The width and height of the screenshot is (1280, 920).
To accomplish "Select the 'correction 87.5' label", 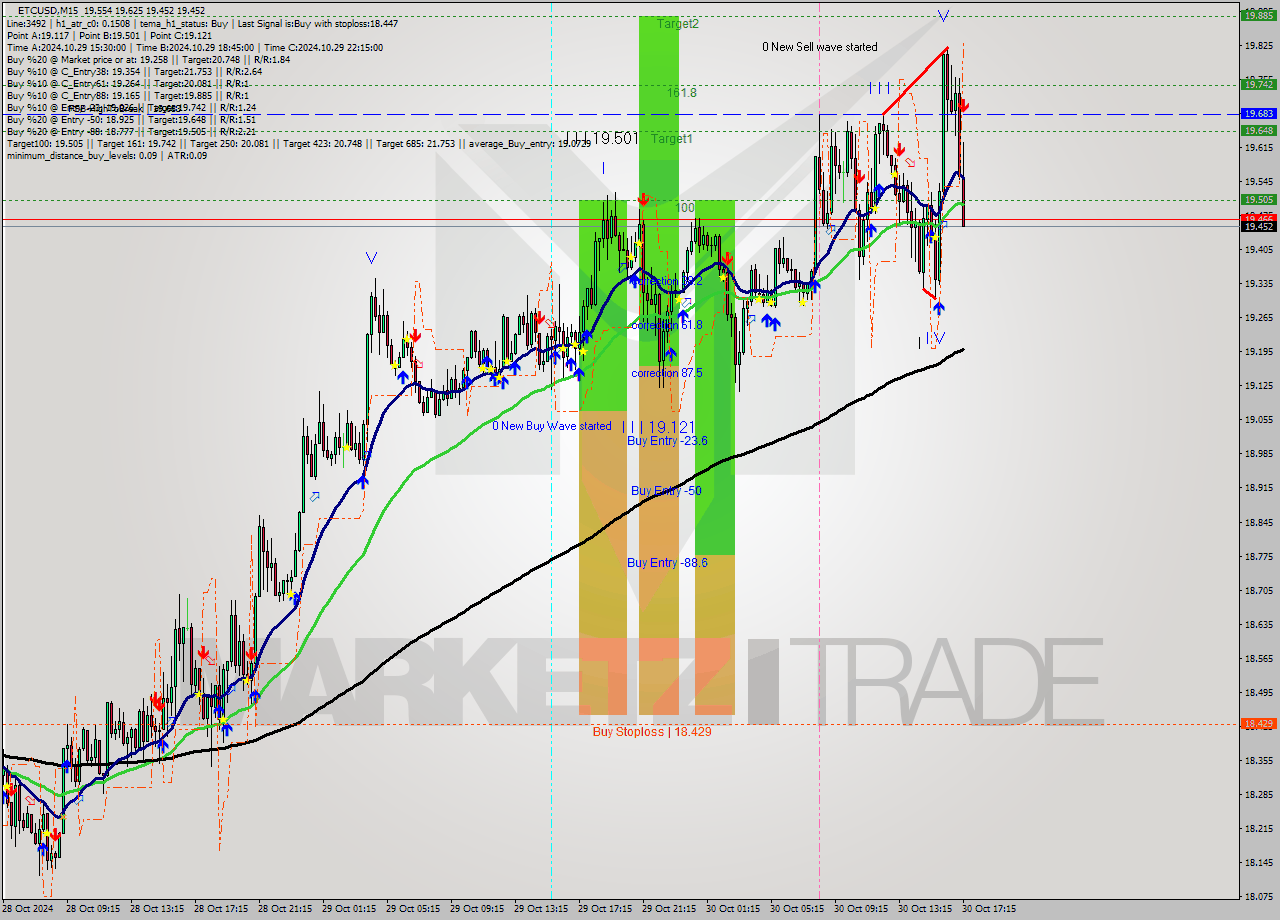I will pos(666,373).
